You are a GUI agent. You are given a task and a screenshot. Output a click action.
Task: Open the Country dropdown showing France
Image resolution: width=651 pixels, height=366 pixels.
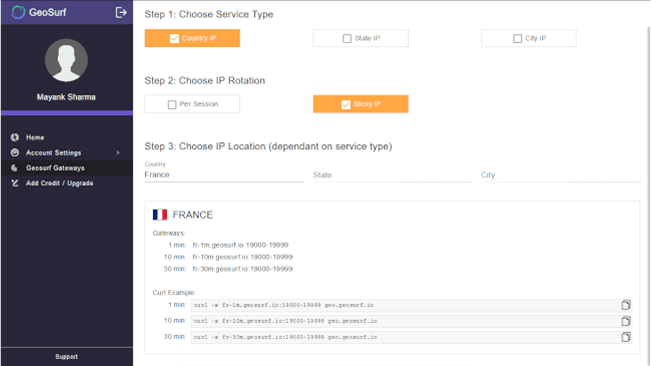pyautogui.click(x=224, y=175)
